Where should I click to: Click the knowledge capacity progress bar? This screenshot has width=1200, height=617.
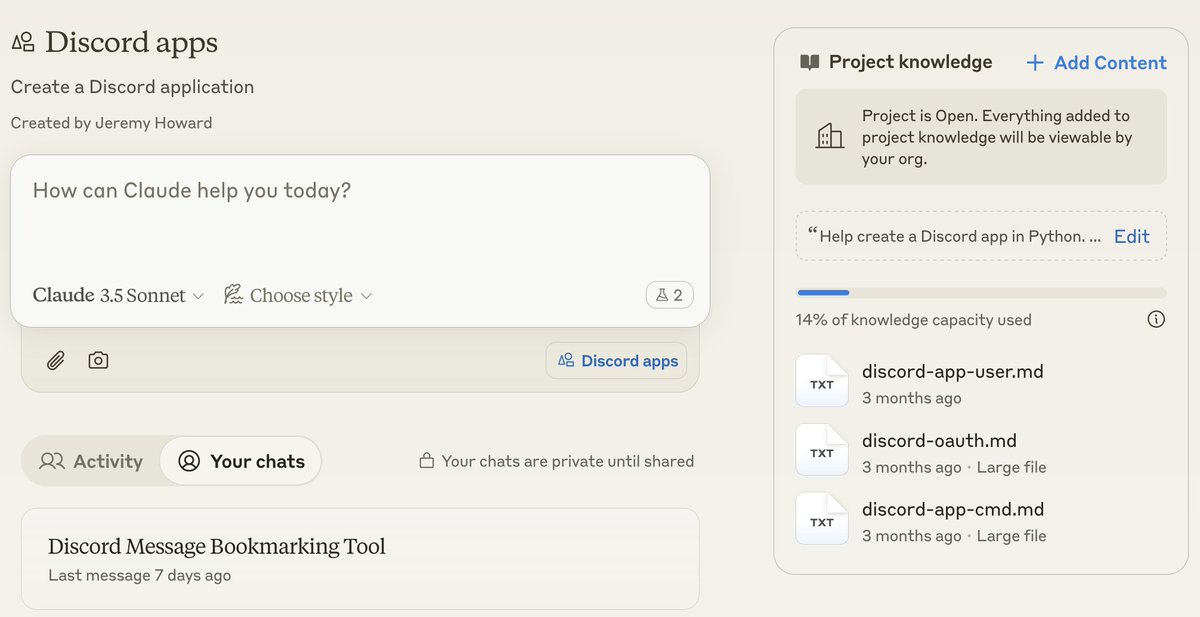coord(981,293)
